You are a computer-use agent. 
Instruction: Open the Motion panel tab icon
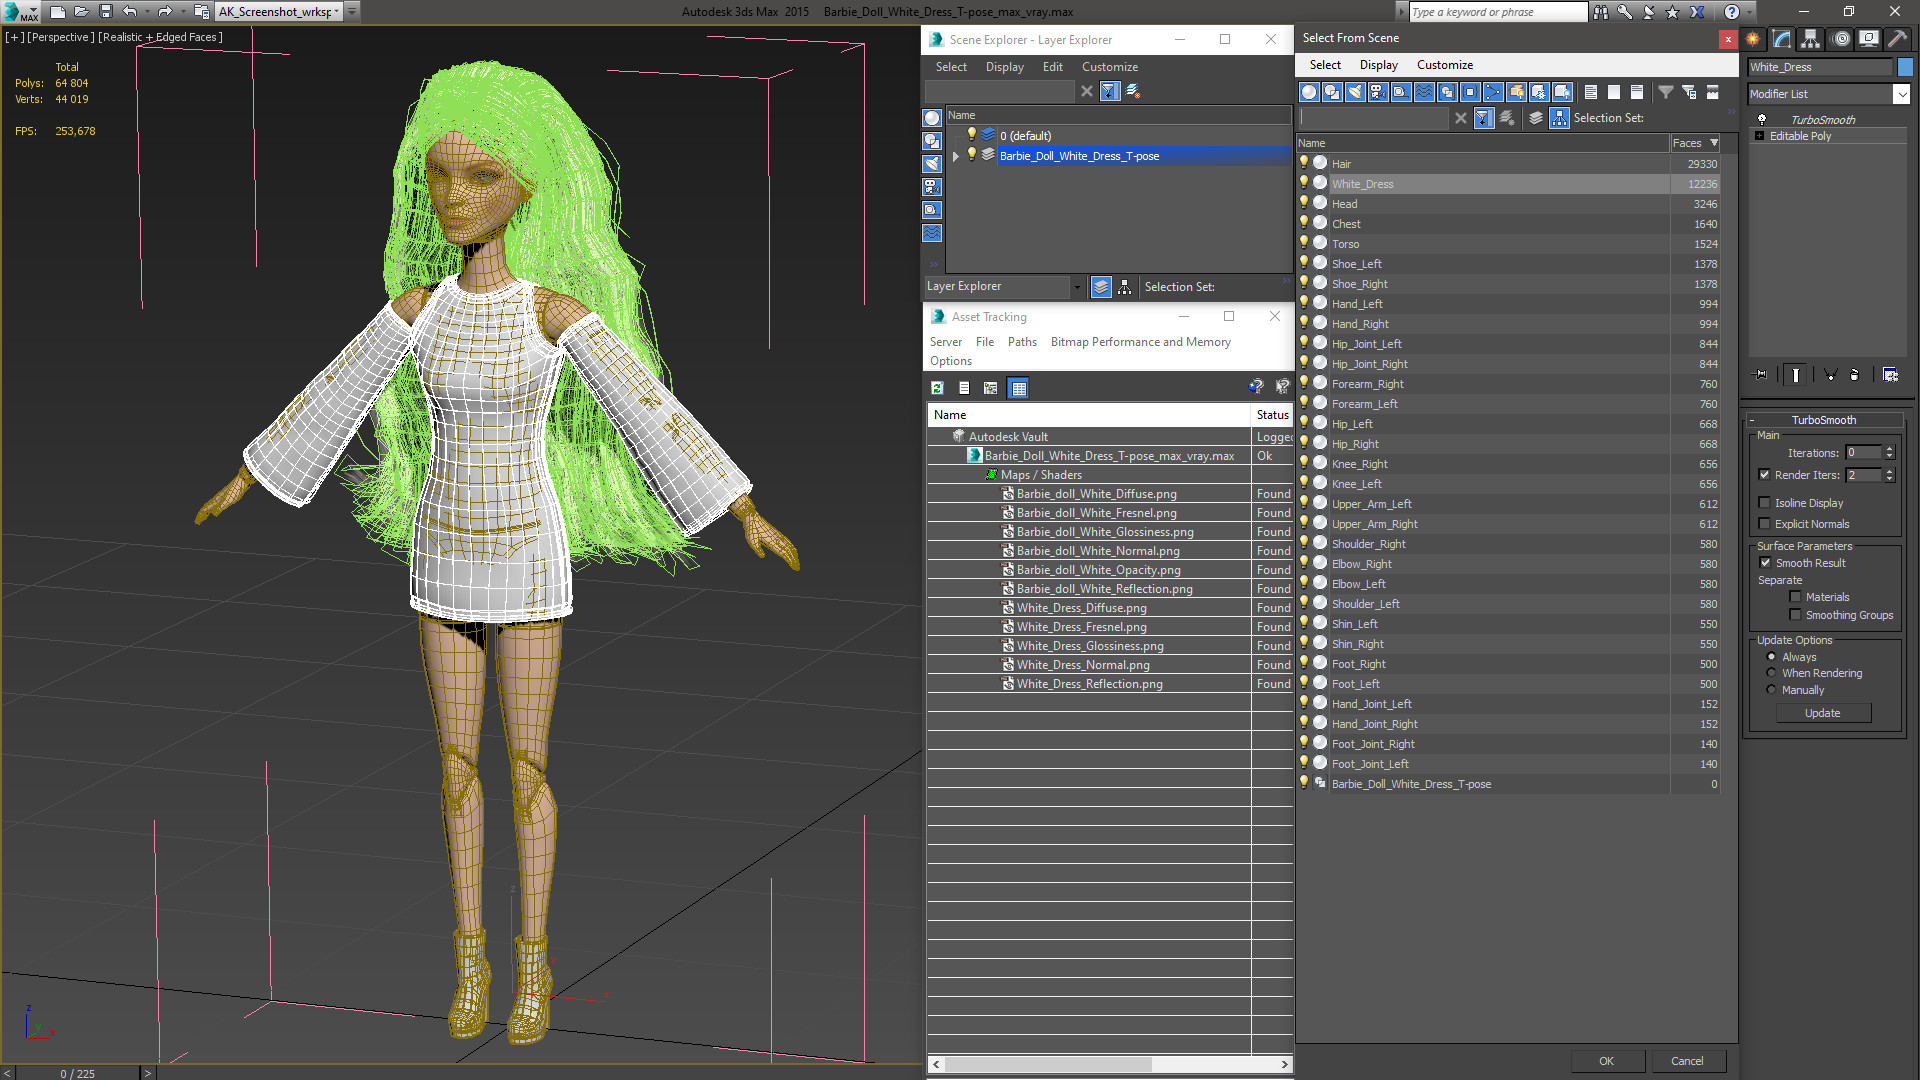click(1840, 39)
